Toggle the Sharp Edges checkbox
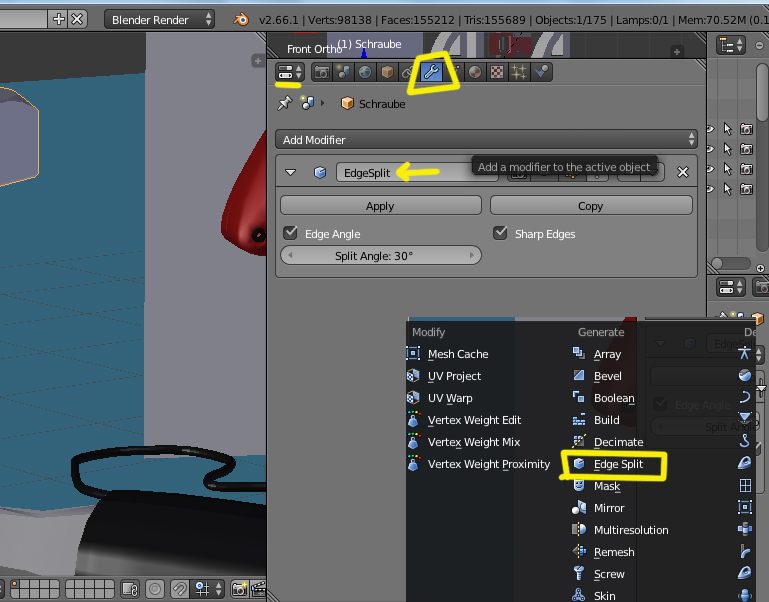 point(500,233)
